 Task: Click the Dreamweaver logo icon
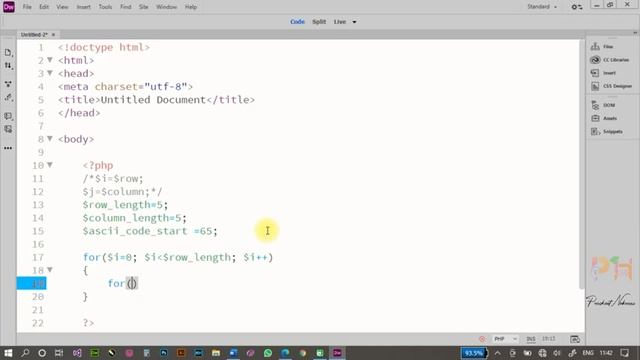pos(9,7)
